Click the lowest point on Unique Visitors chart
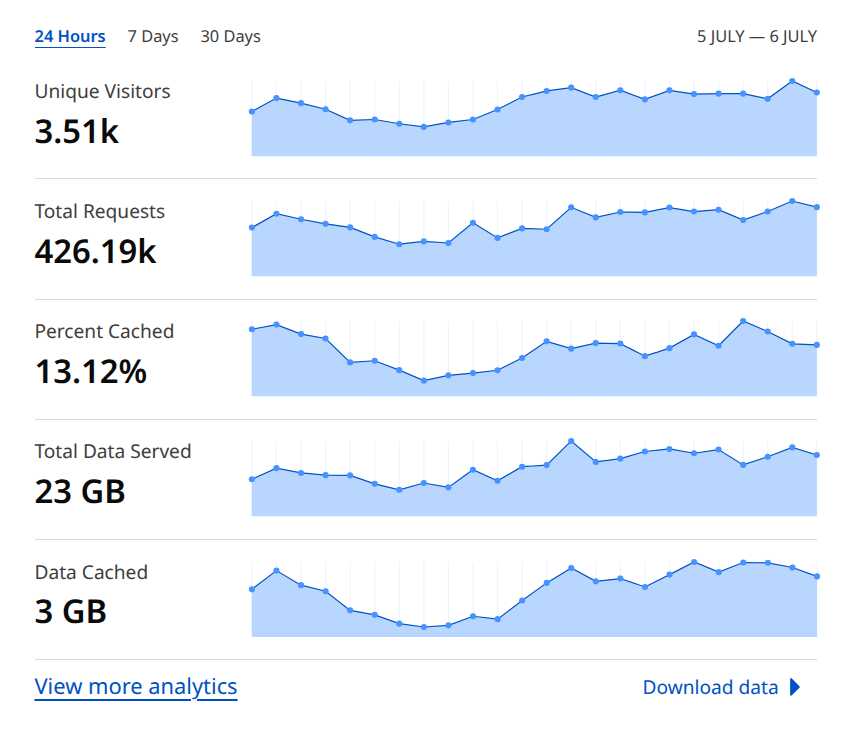Image resolution: width=846 pixels, height=732 pixels. (424, 127)
